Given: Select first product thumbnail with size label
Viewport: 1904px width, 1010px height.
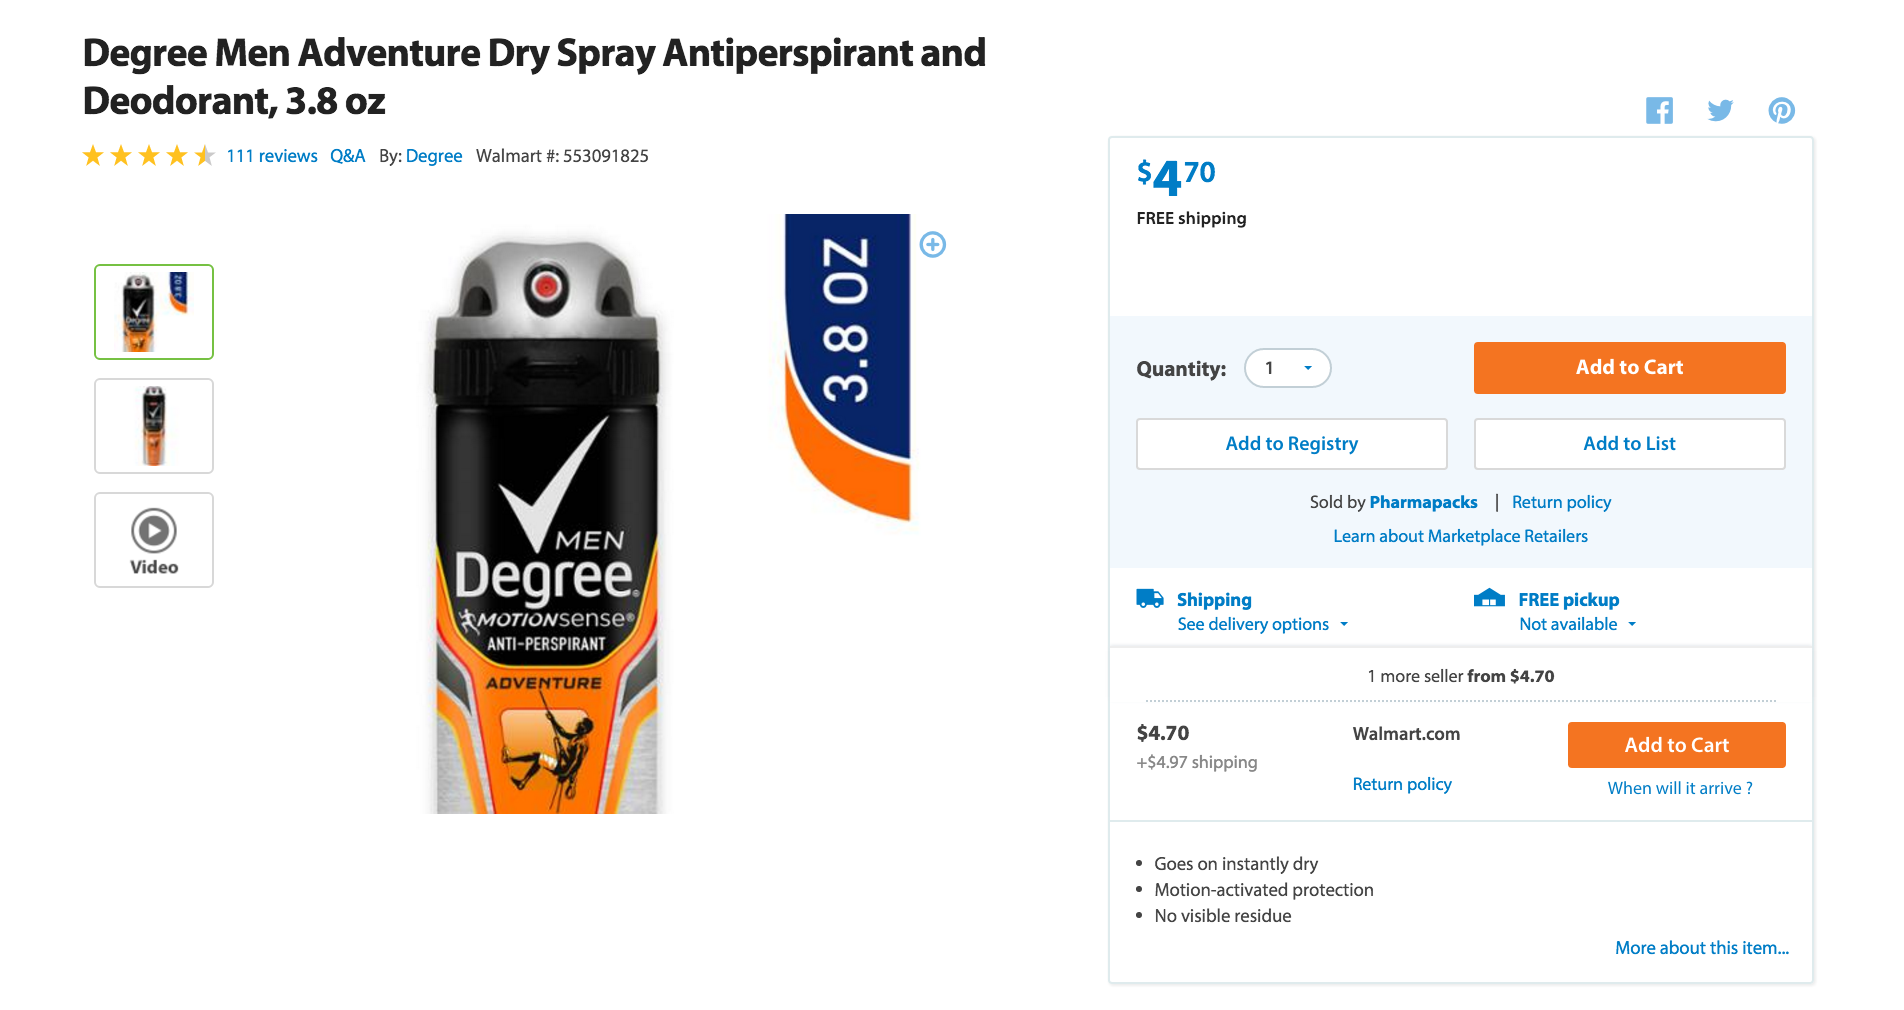Looking at the screenshot, I should coord(154,312).
